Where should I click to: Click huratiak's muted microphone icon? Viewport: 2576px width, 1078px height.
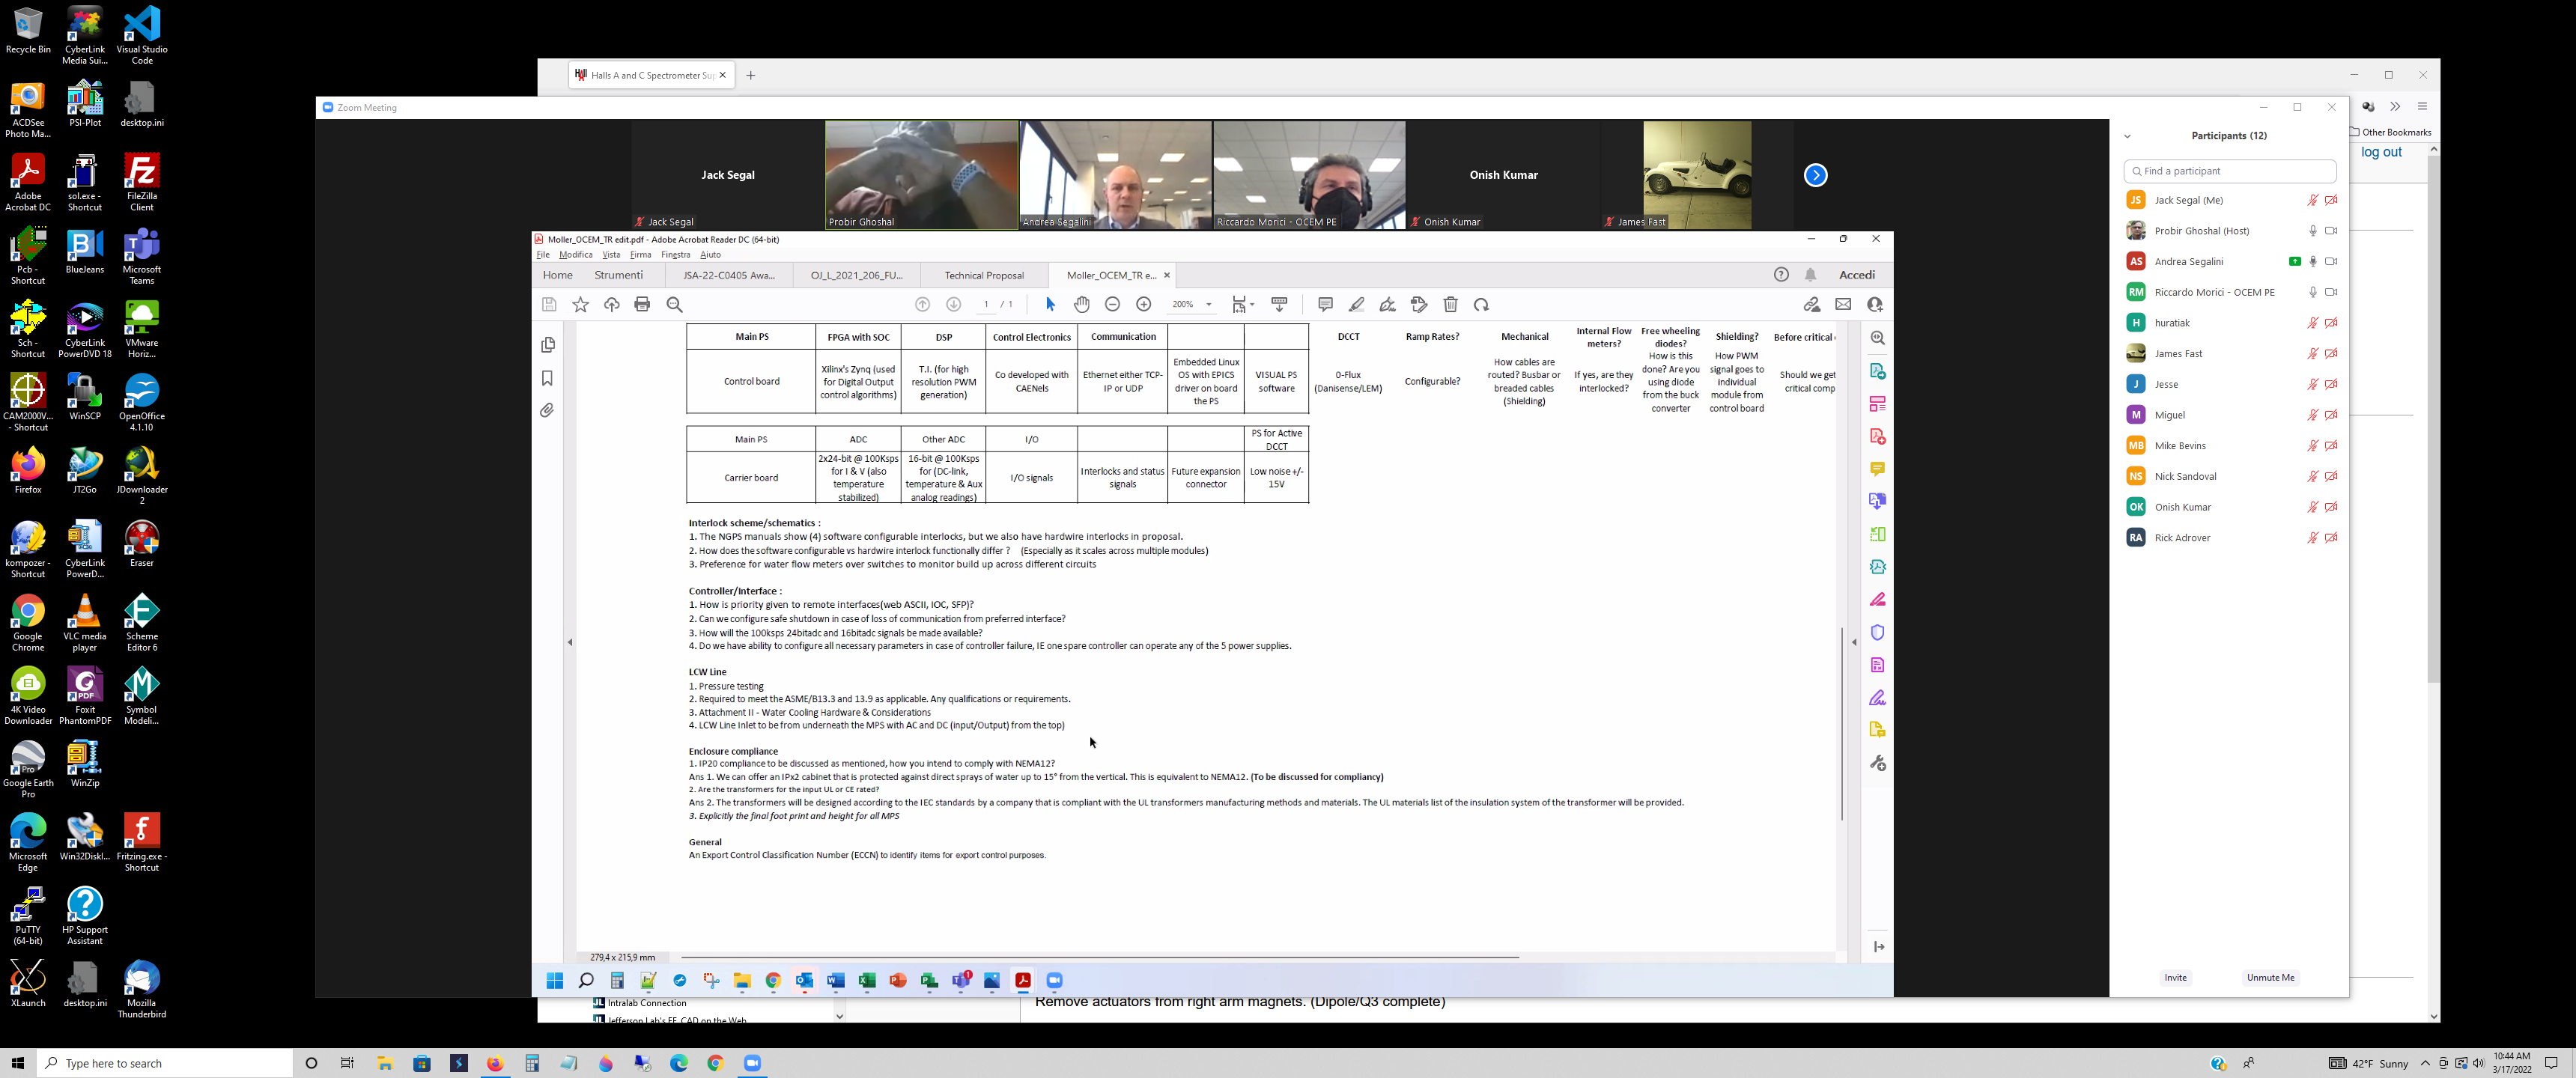pyautogui.click(x=2312, y=323)
